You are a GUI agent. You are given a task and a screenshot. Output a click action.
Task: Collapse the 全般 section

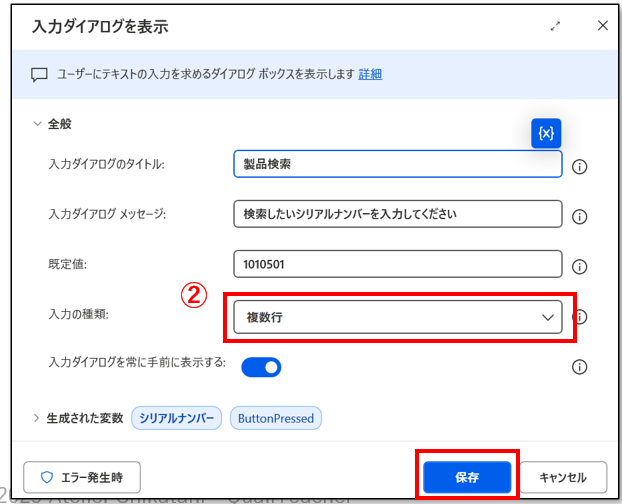pos(38,124)
